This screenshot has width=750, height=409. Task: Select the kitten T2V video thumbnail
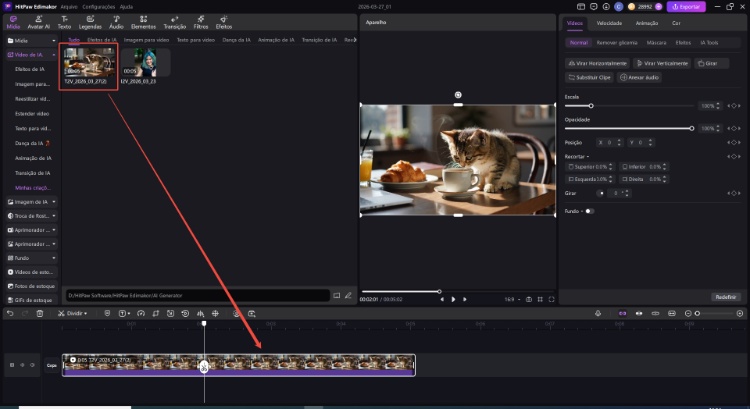pyautogui.click(x=89, y=62)
